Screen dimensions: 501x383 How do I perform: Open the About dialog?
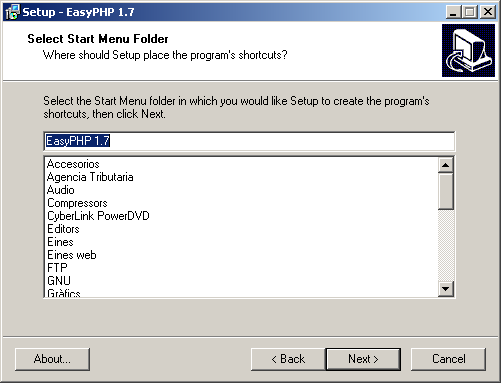point(52,359)
